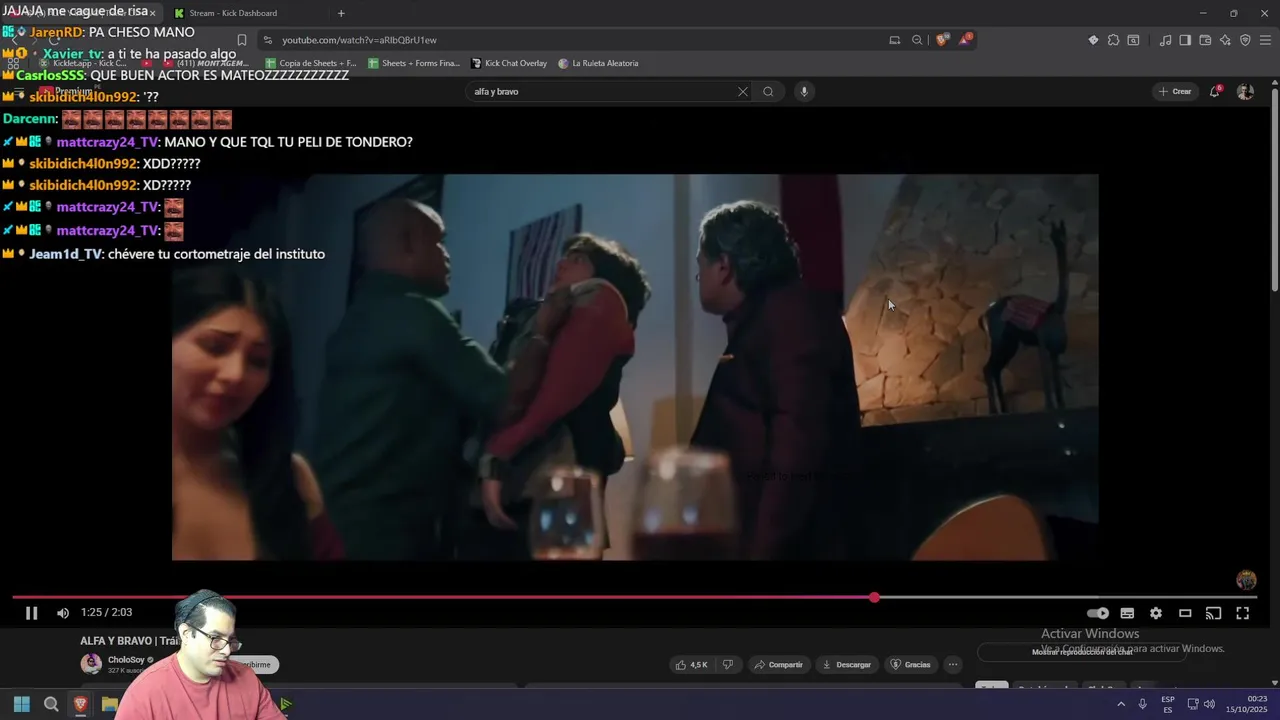Open the player settings gear

coord(1156,613)
